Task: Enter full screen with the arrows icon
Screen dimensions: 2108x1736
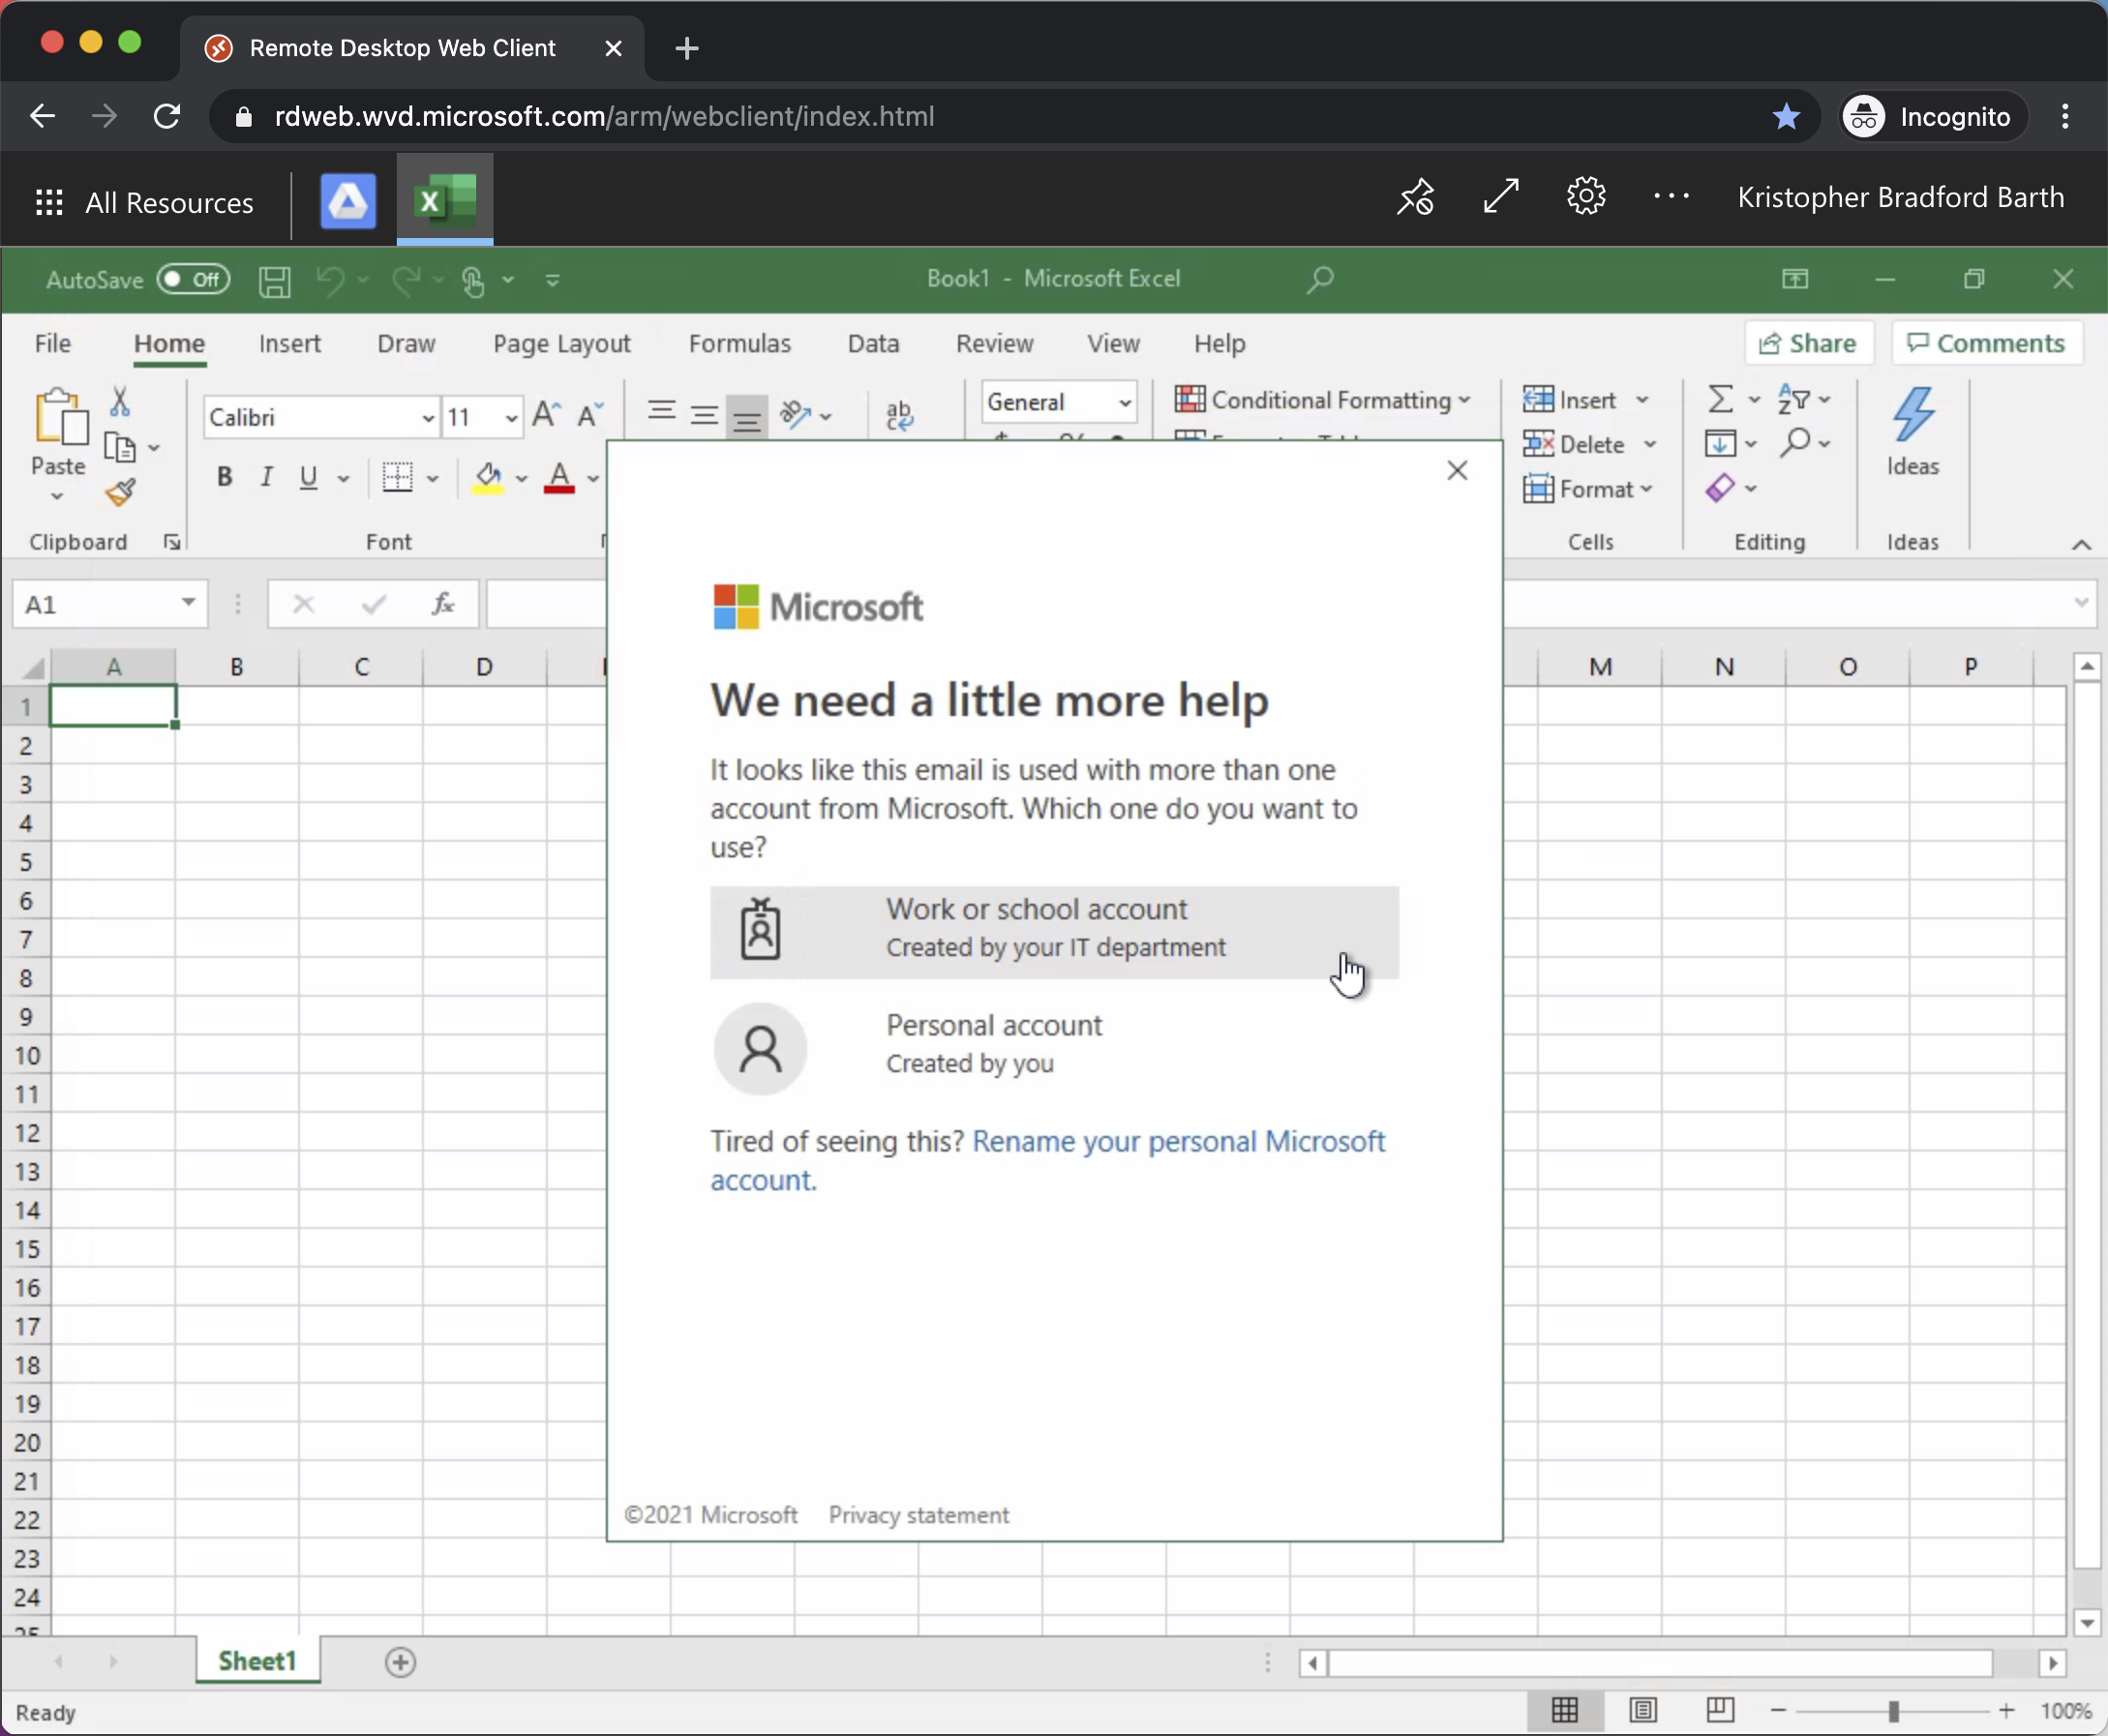Action: point(1501,196)
